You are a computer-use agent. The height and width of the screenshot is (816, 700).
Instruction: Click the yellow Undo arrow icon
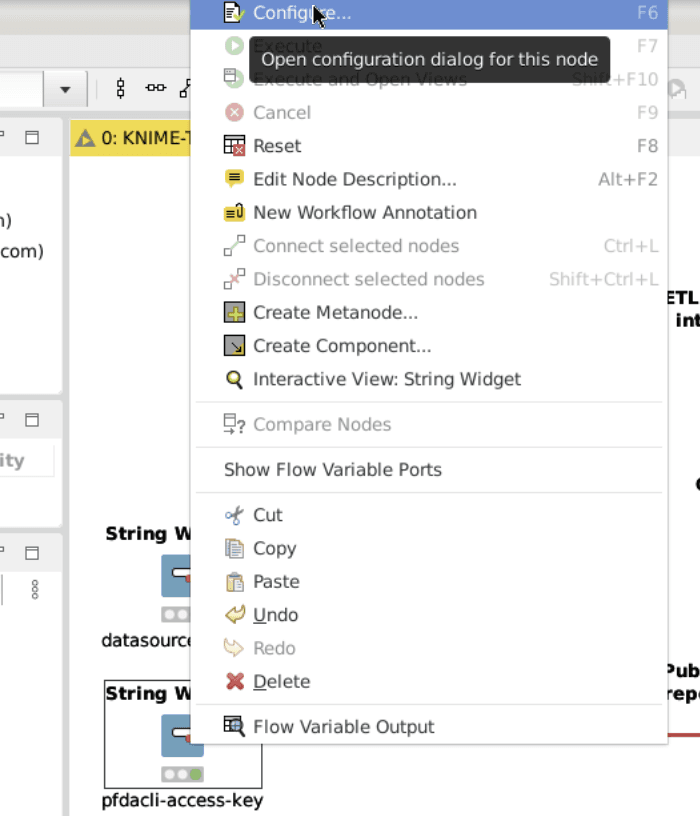tap(235, 615)
